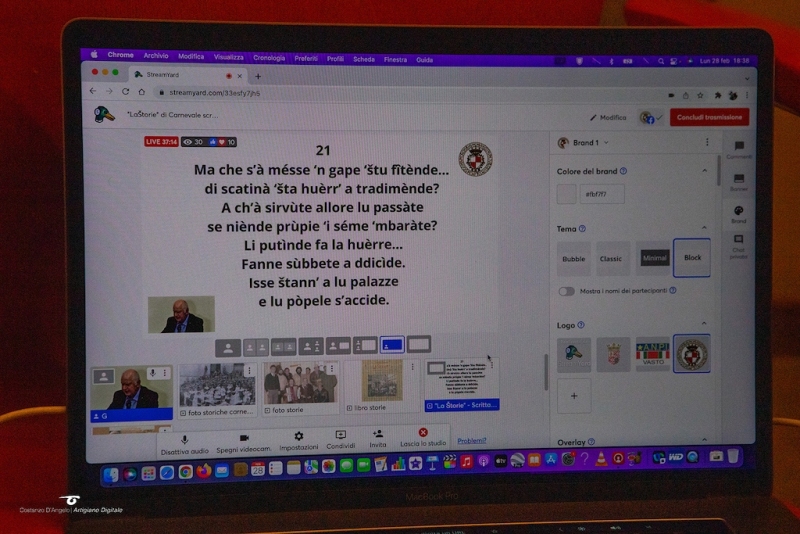Select the single person layout icon
This screenshot has width=800, height=534.
228,348
